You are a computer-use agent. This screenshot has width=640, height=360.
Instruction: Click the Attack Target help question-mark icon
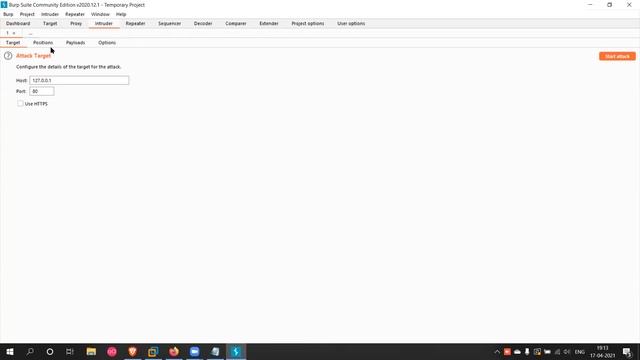[8, 56]
